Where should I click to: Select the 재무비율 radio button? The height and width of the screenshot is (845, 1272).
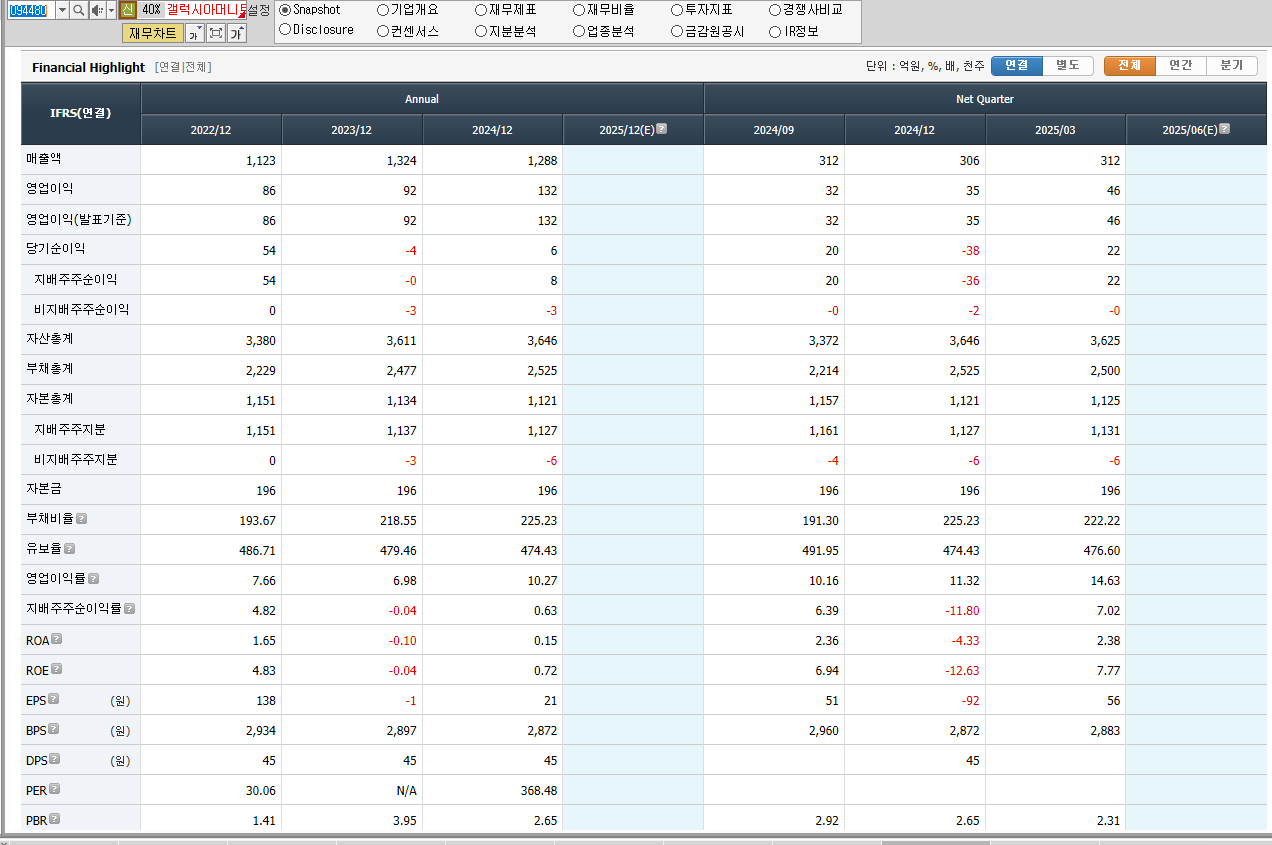coord(579,10)
